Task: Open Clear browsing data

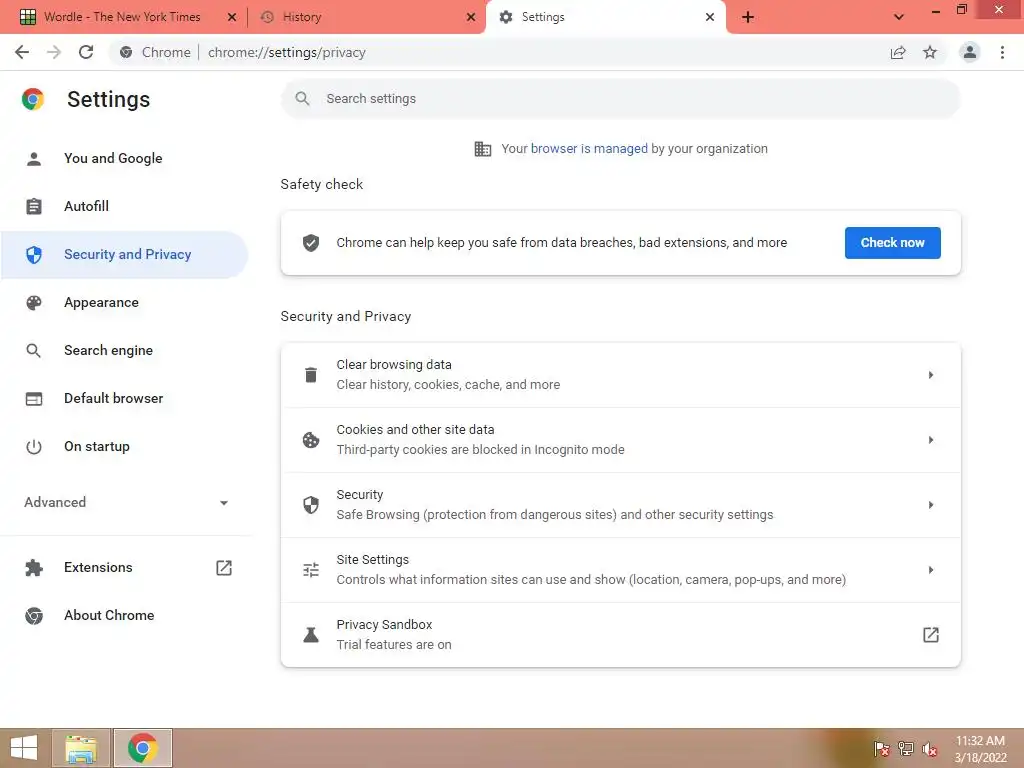Action: pos(620,375)
